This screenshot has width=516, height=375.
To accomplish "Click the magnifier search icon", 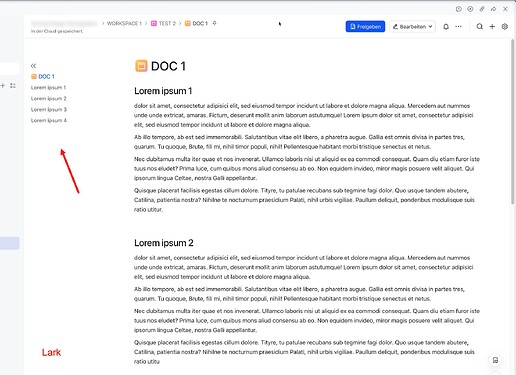I will click(x=479, y=26).
